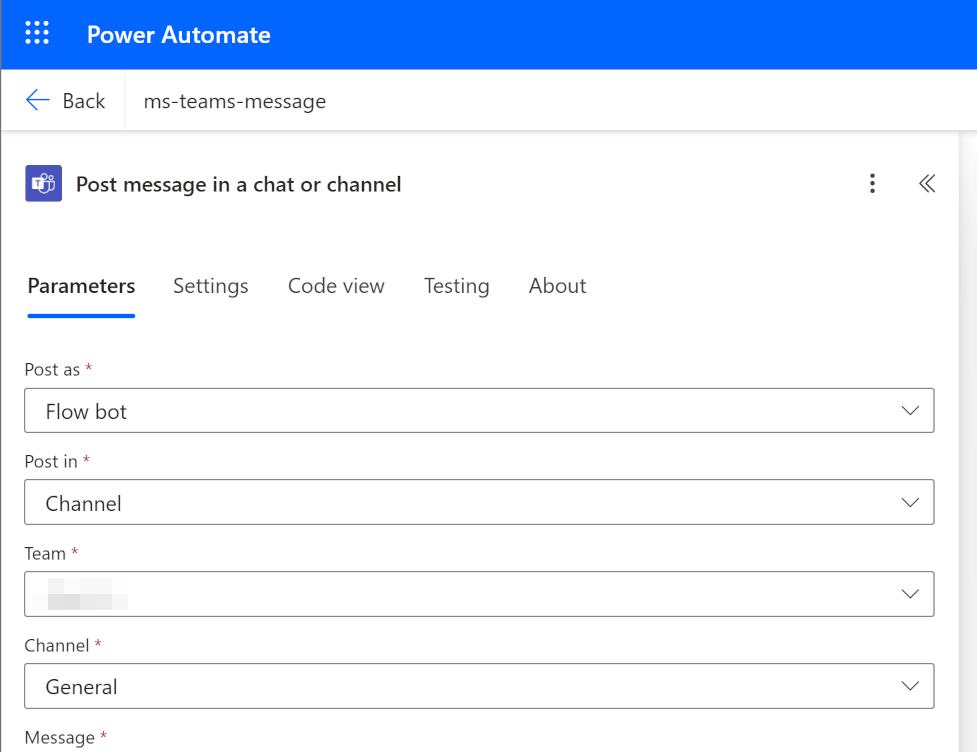The height and width of the screenshot is (752, 977).
Task: Select the Testing tab
Action: [456, 286]
